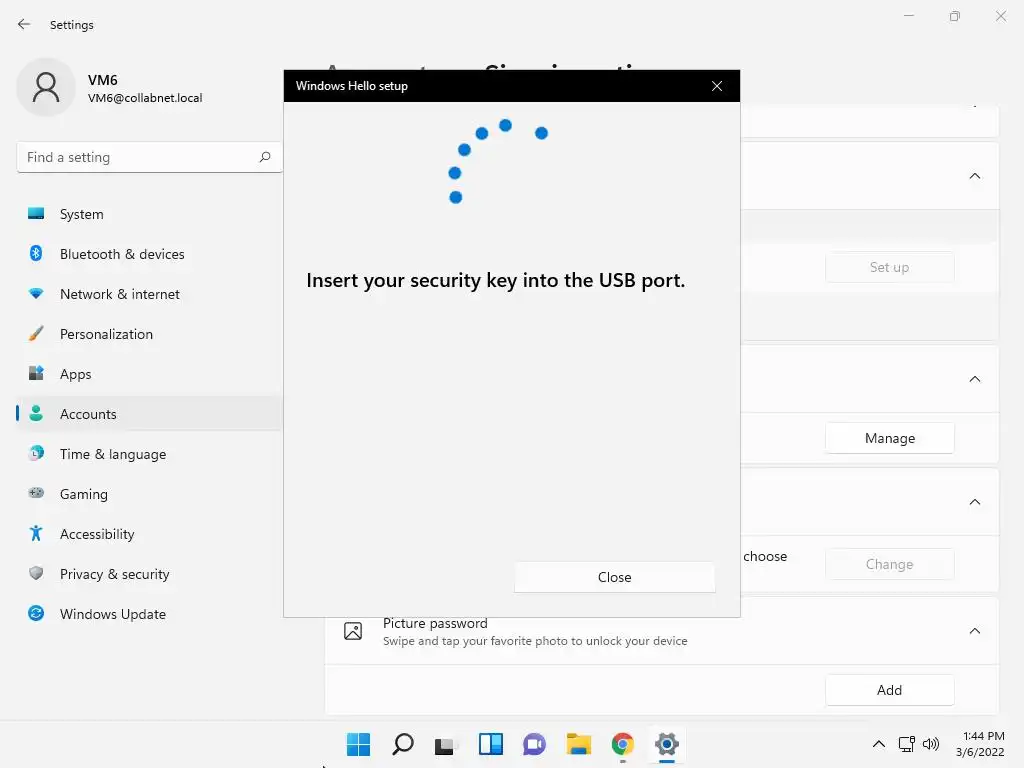This screenshot has height=768, width=1024.
Task: Show hidden system tray icons
Action: (879, 744)
